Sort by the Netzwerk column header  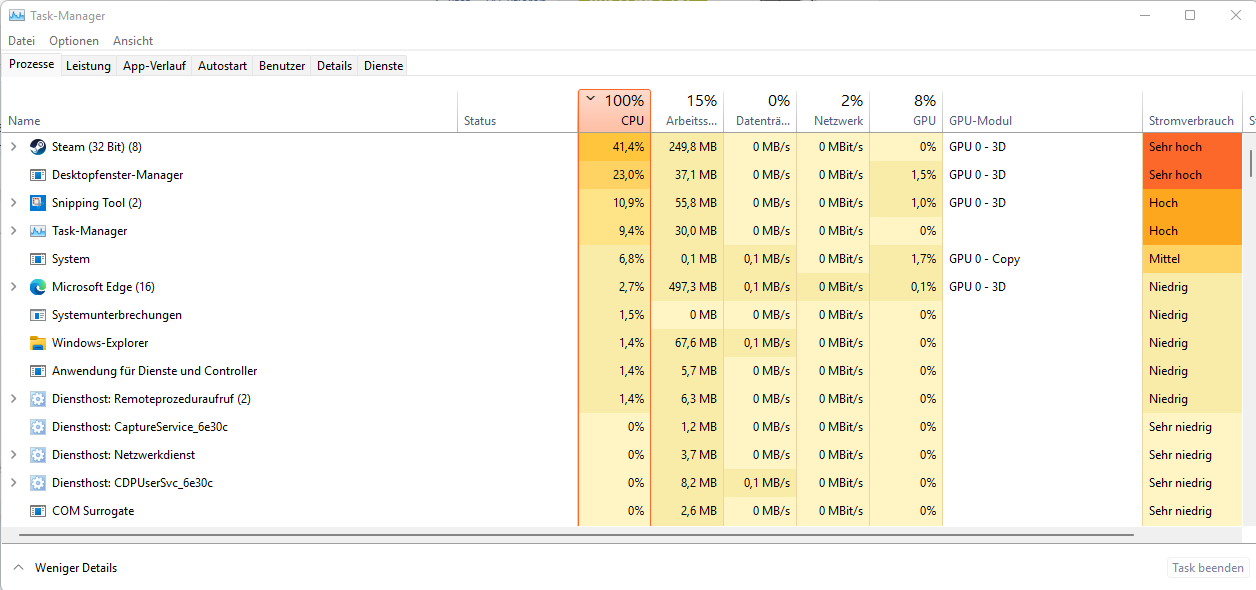(x=833, y=111)
